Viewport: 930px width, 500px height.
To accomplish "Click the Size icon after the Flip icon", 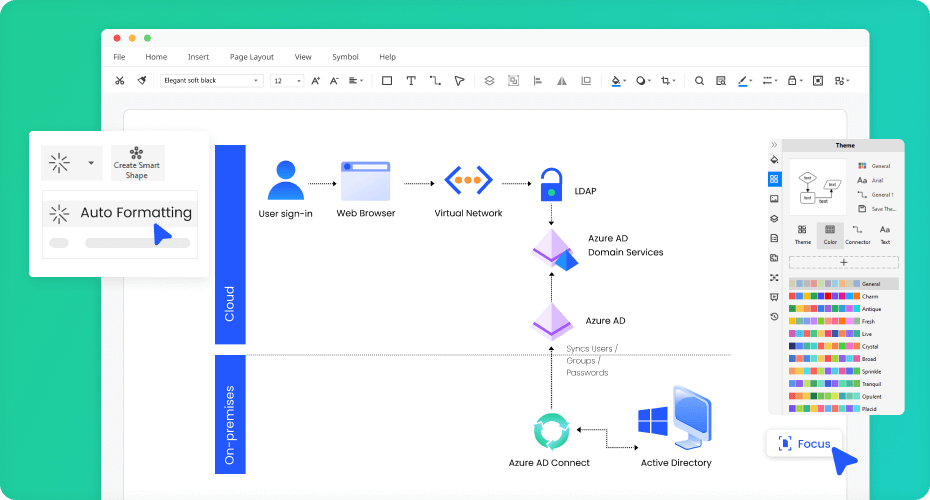I will (586, 81).
